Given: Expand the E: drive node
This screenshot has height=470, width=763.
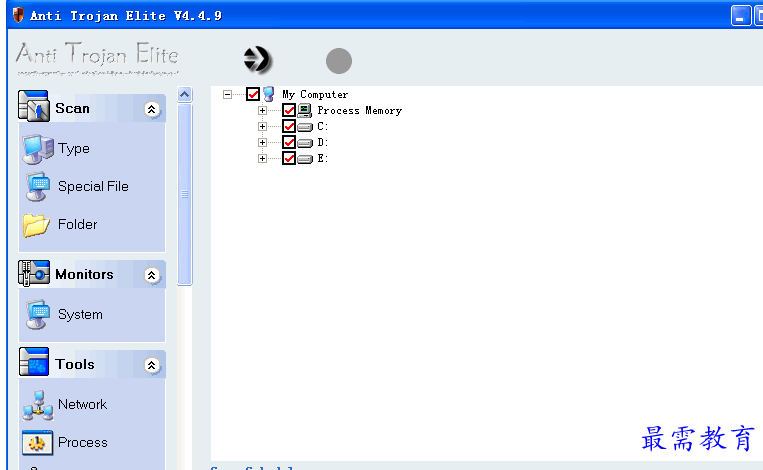Looking at the screenshot, I should click(x=262, y=159).
